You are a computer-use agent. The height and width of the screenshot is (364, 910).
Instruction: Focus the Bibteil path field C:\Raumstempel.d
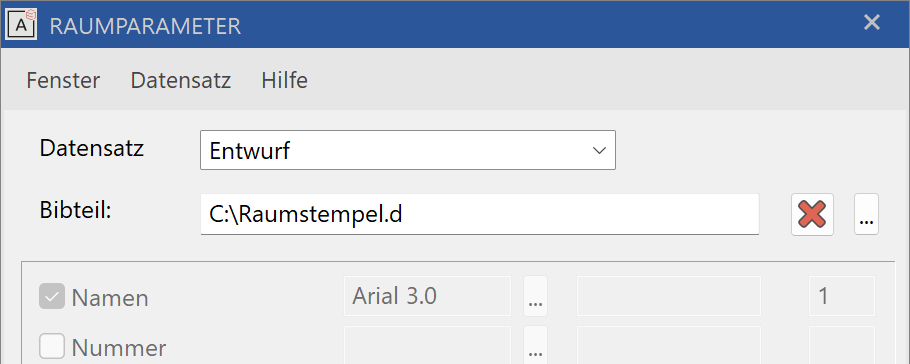479,214
